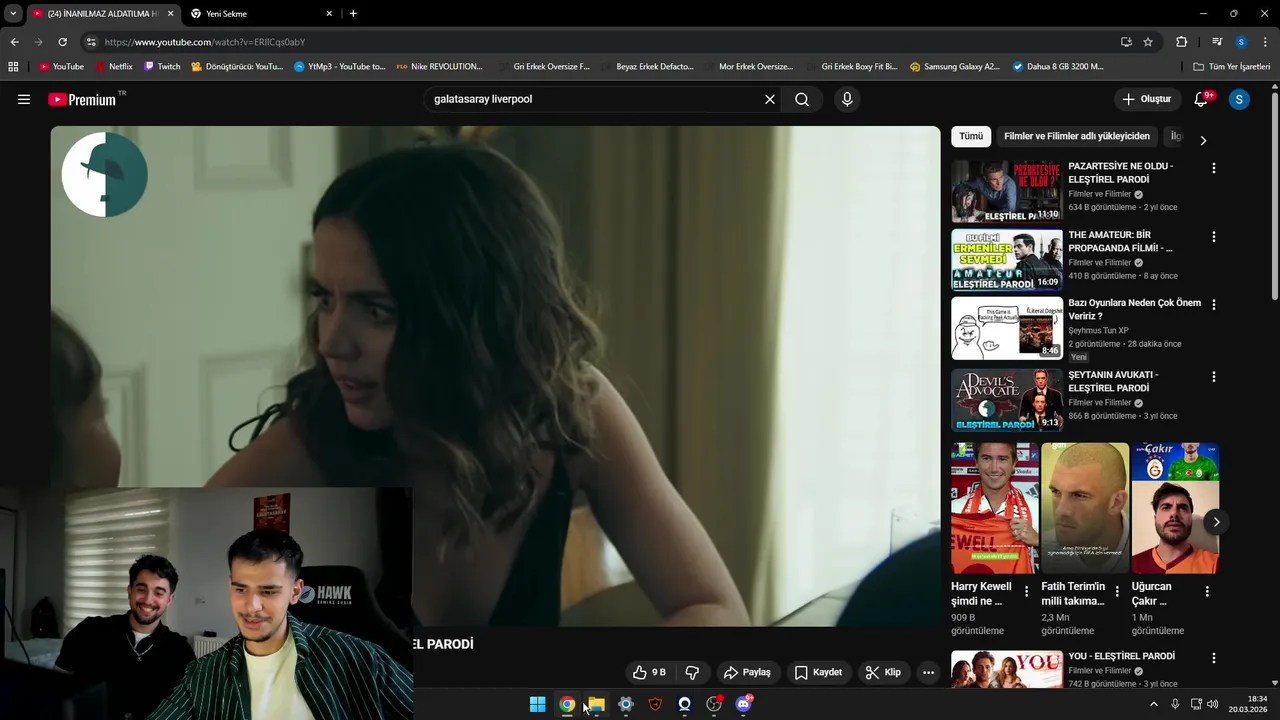1280x720 pixels.
Task: Bookmark this page with star icon
Action: [1148, 42]
